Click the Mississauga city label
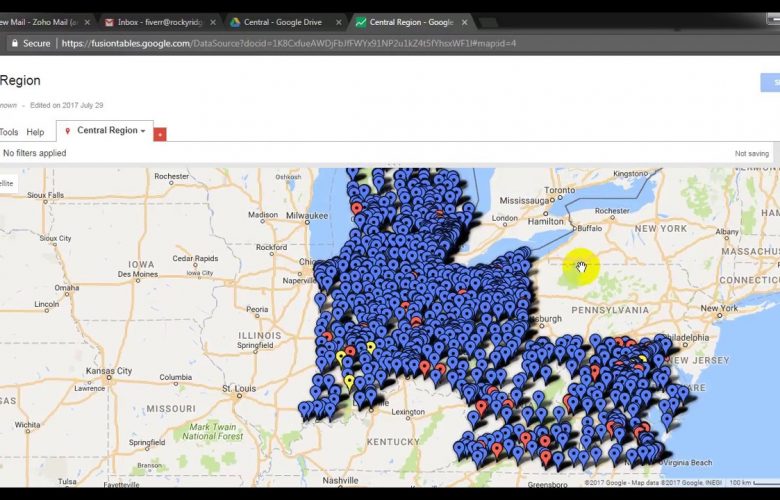Viewport: 780px width, 500px height. (x=524, y=200)
